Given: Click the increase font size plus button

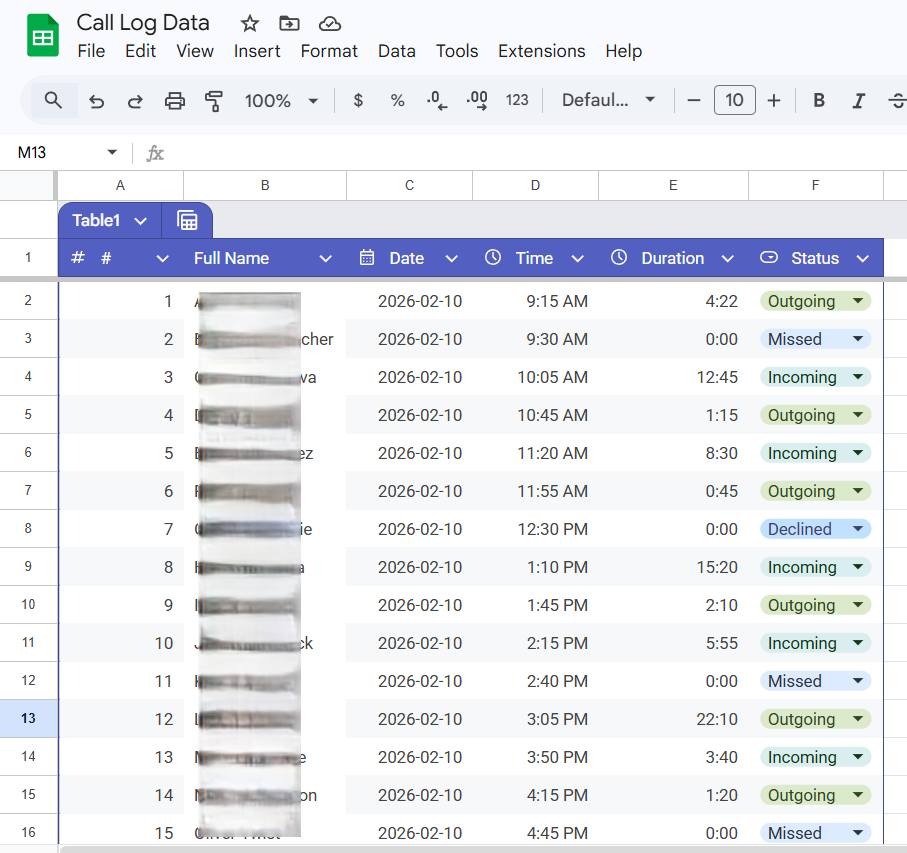Looking at the screenshot, I should 773,101.
